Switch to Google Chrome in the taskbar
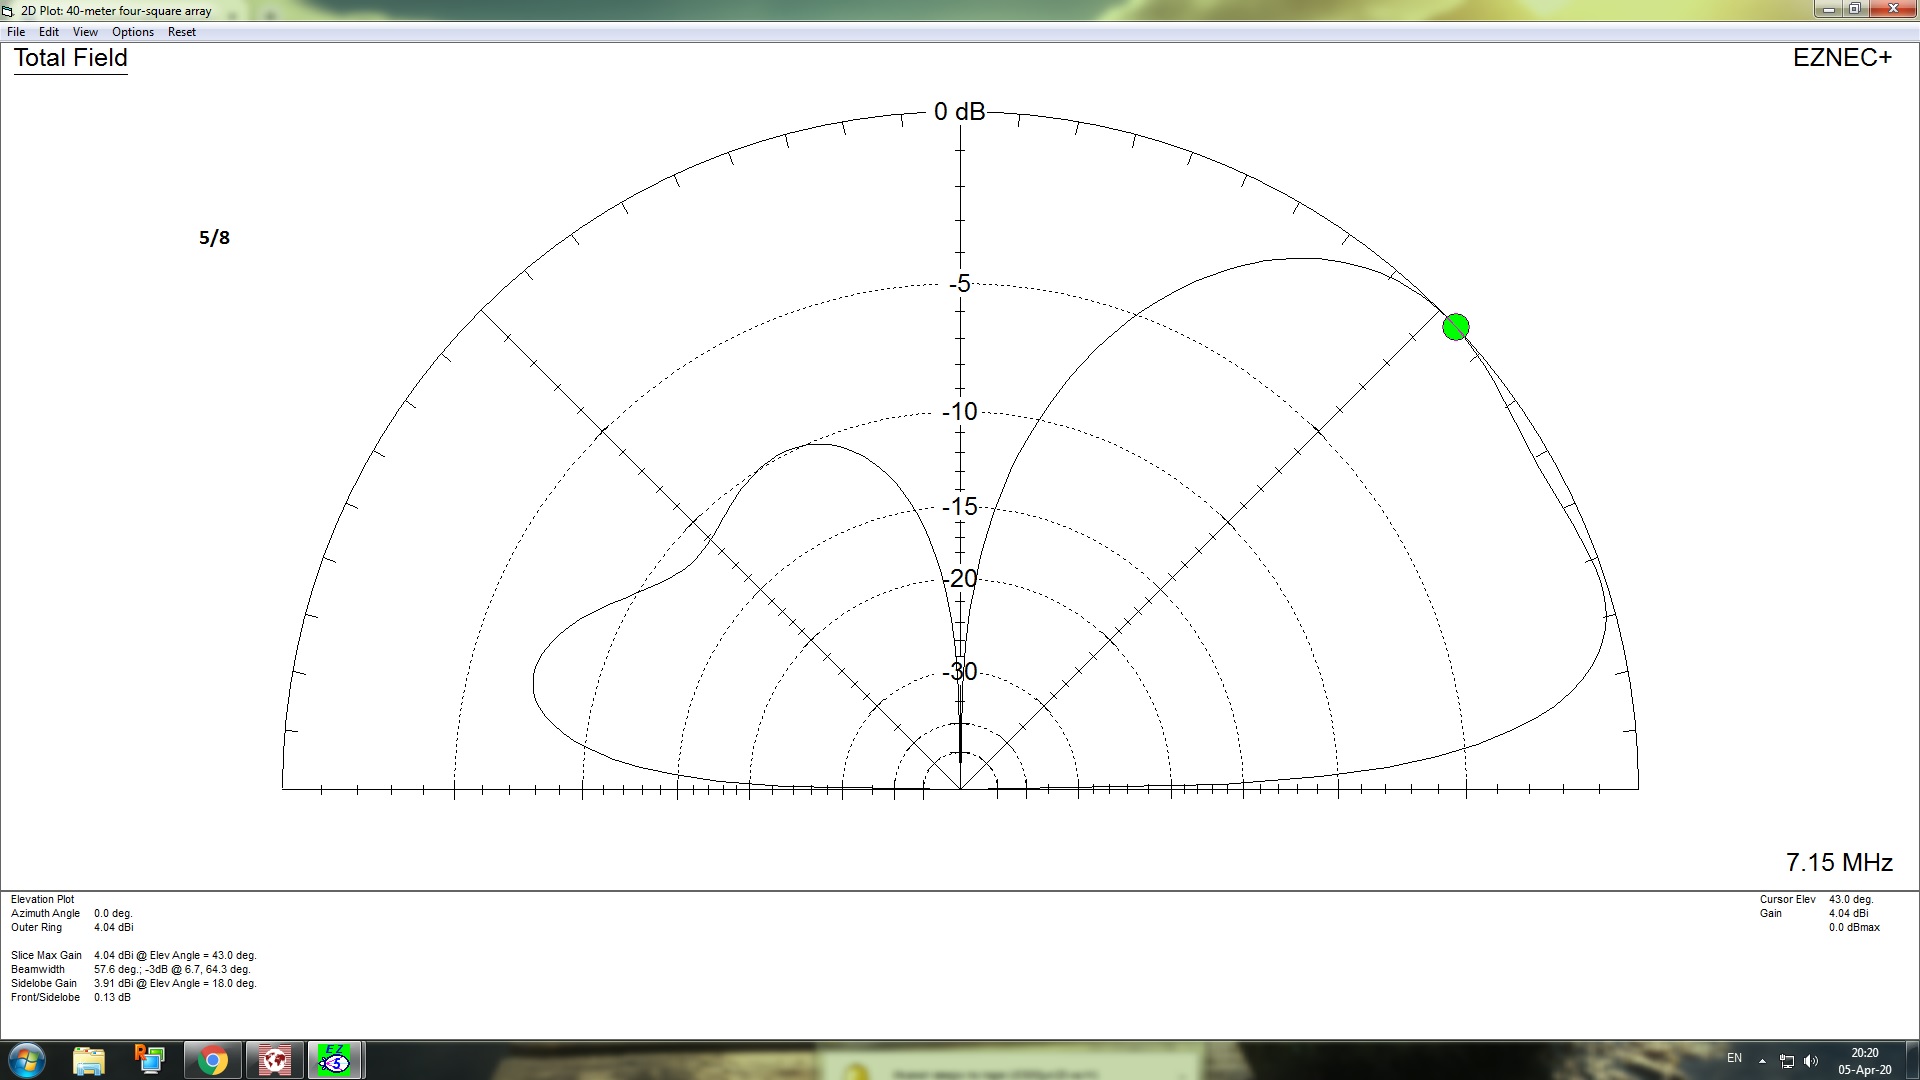The width and height of the screenshot is (1920, 1080). (212, 1060)
